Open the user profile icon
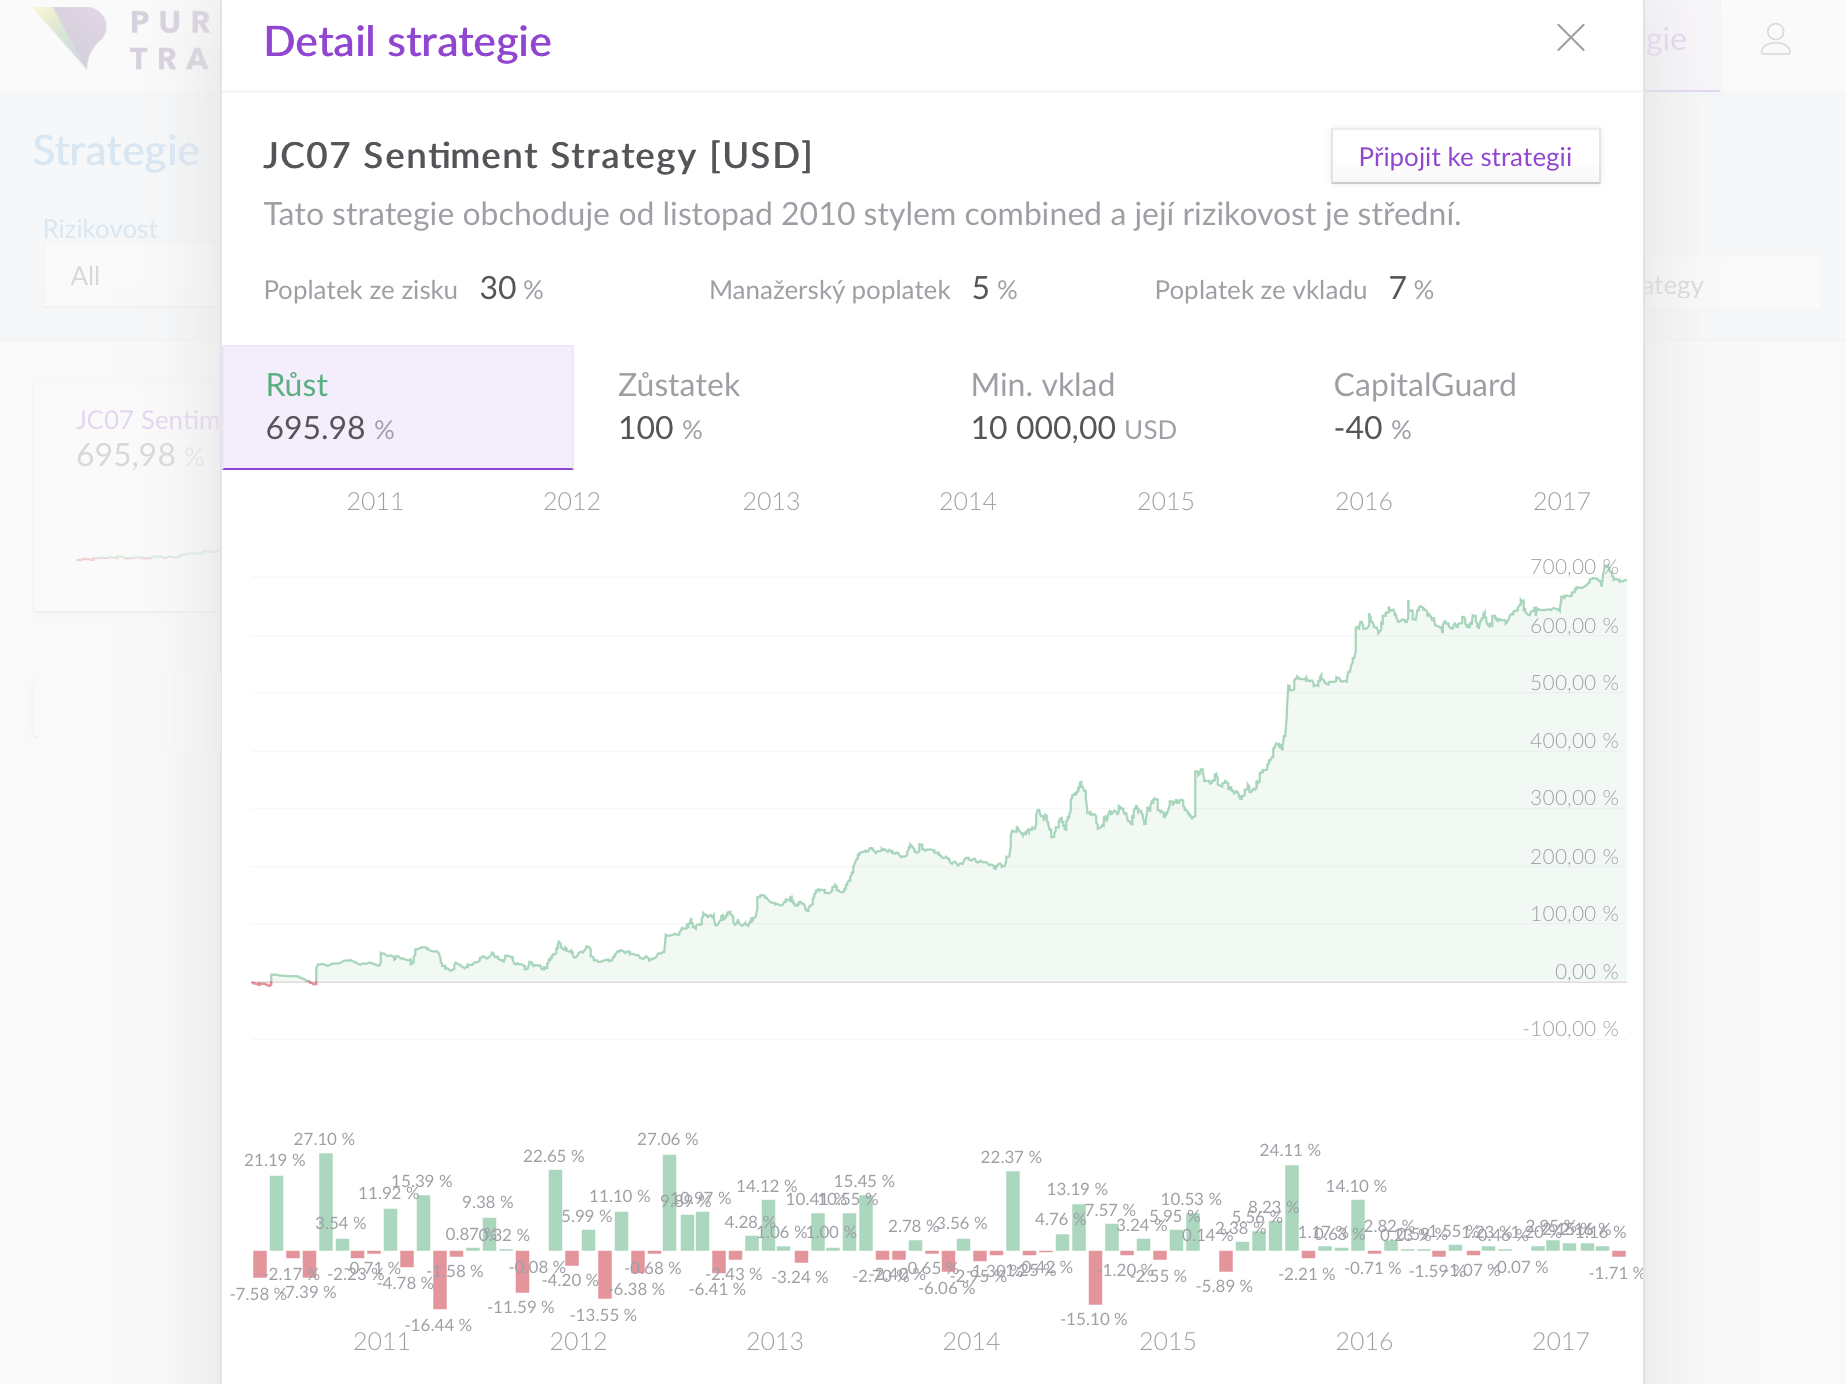The width and height of the screenshot is (1846, 1384). (x=1775, y=39)
